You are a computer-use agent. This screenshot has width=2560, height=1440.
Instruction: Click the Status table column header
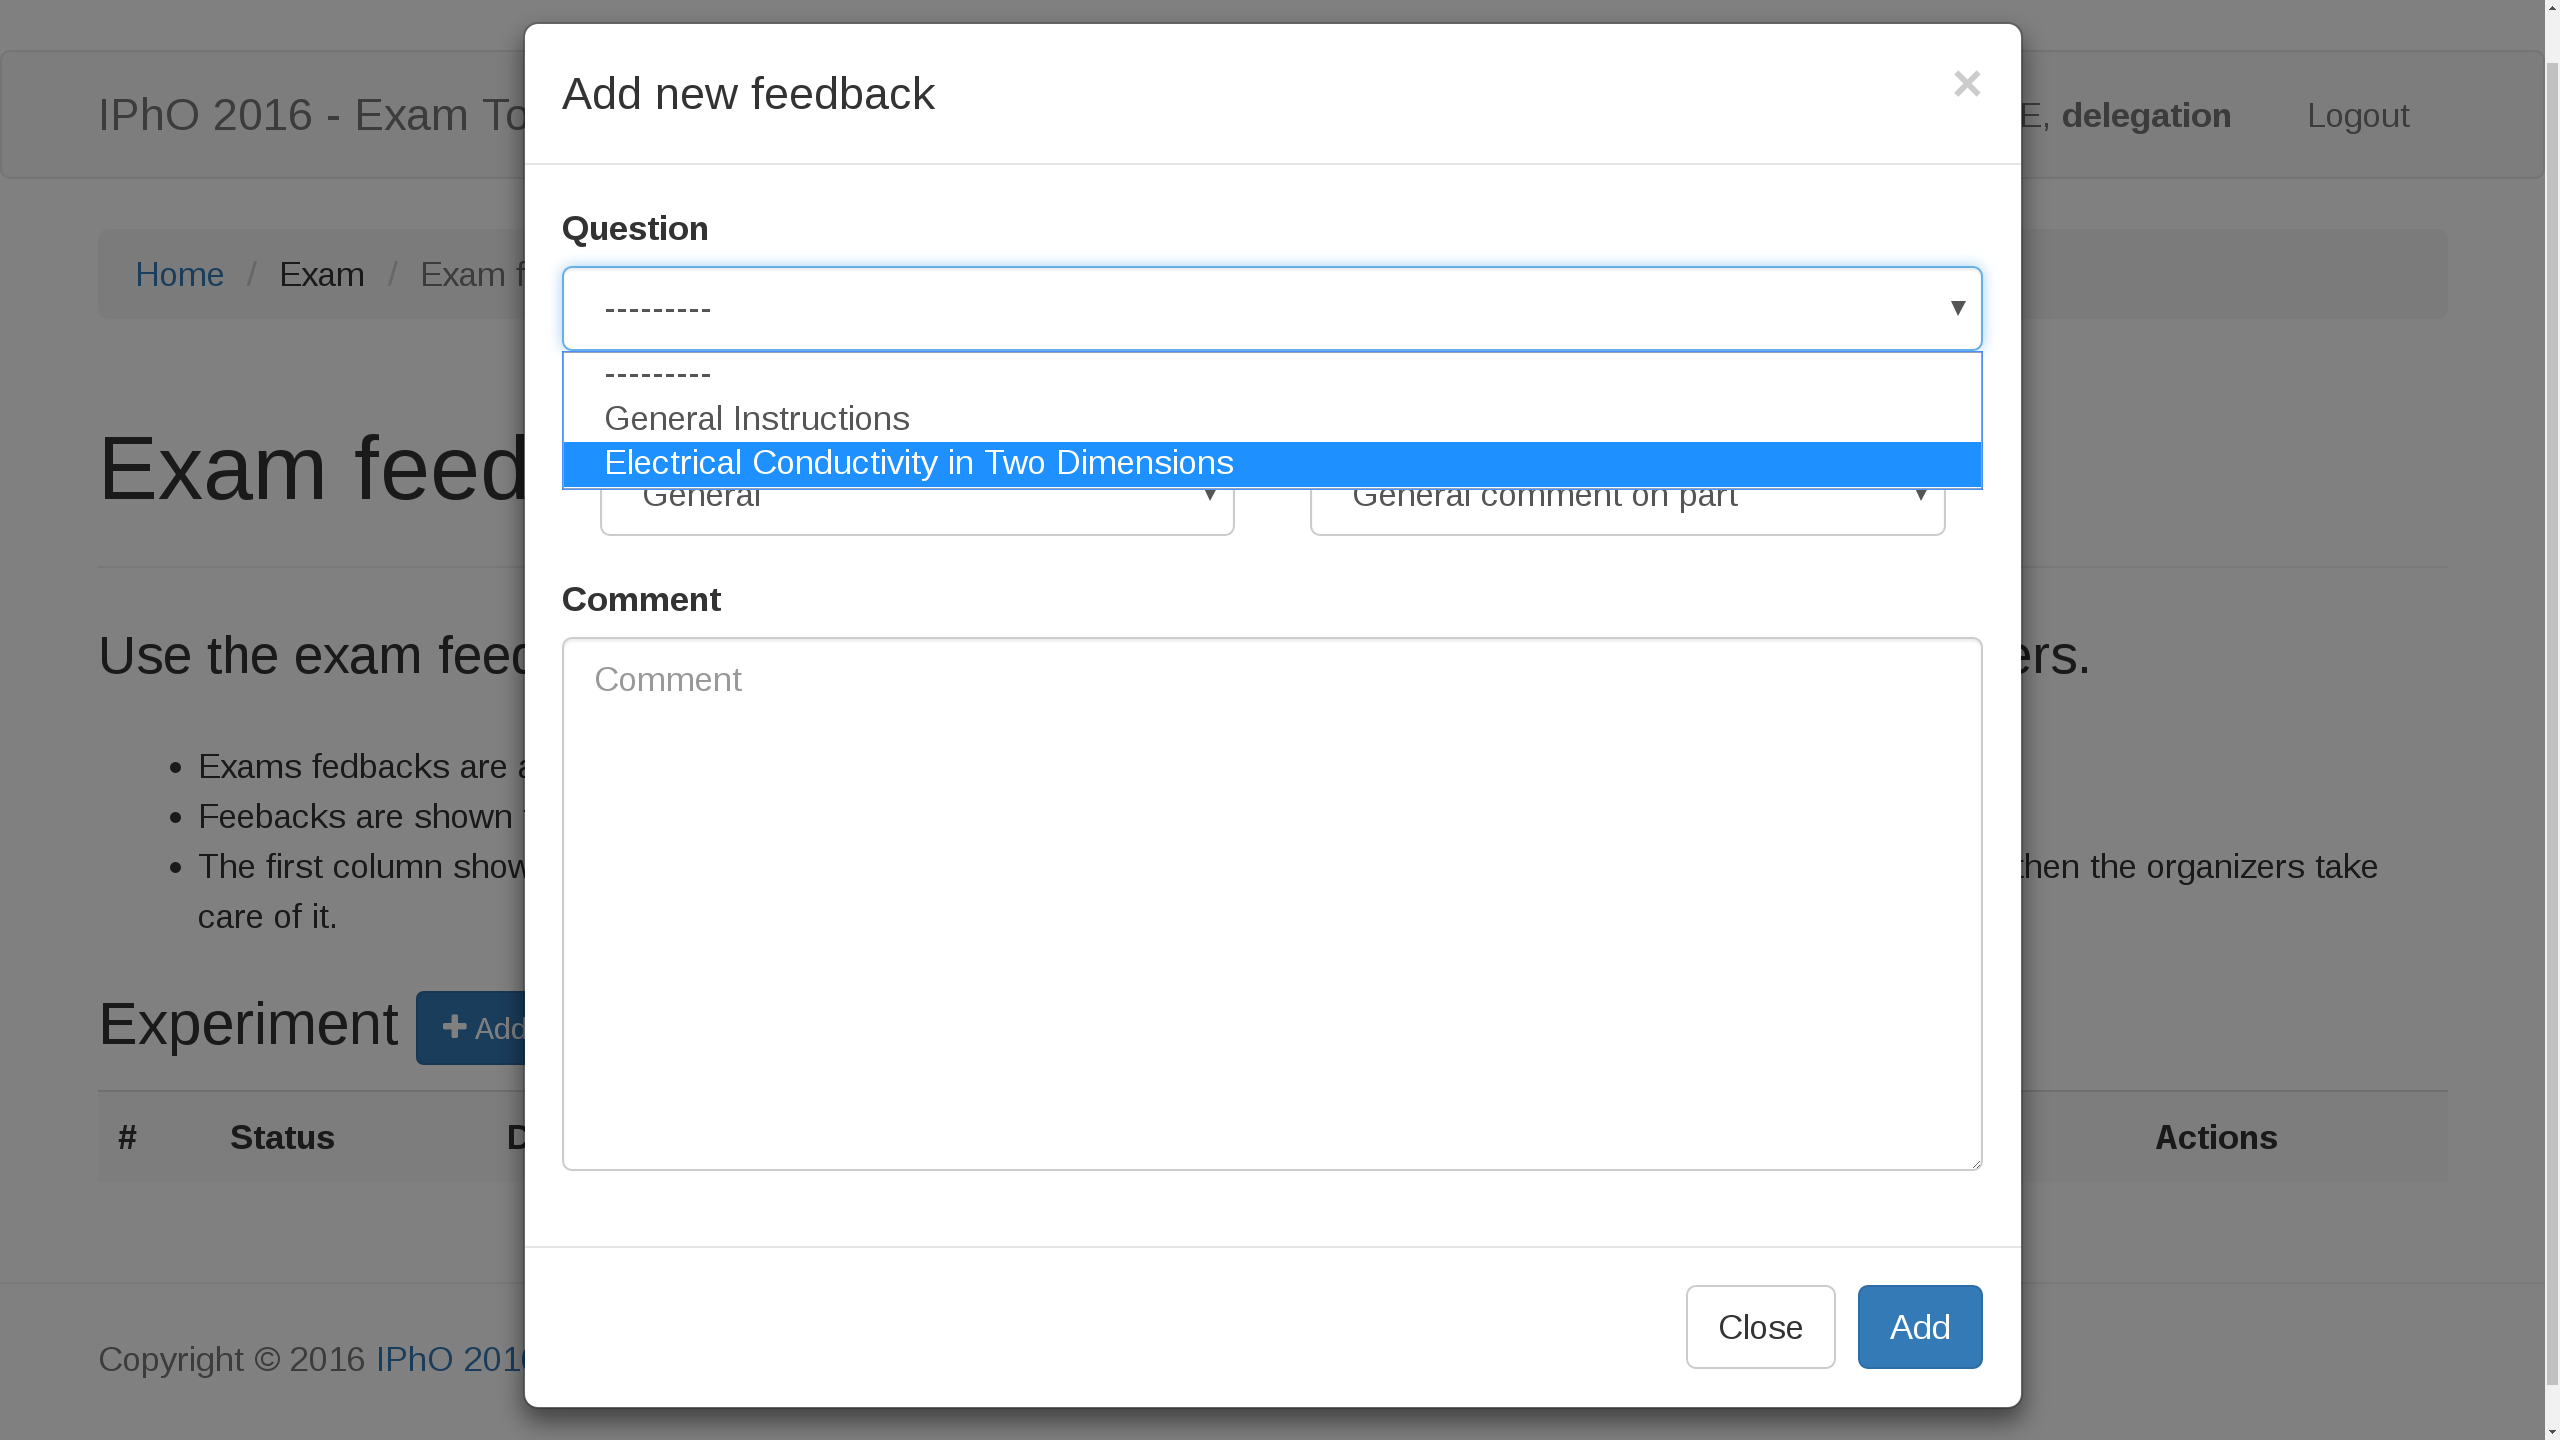(282, 1137)
